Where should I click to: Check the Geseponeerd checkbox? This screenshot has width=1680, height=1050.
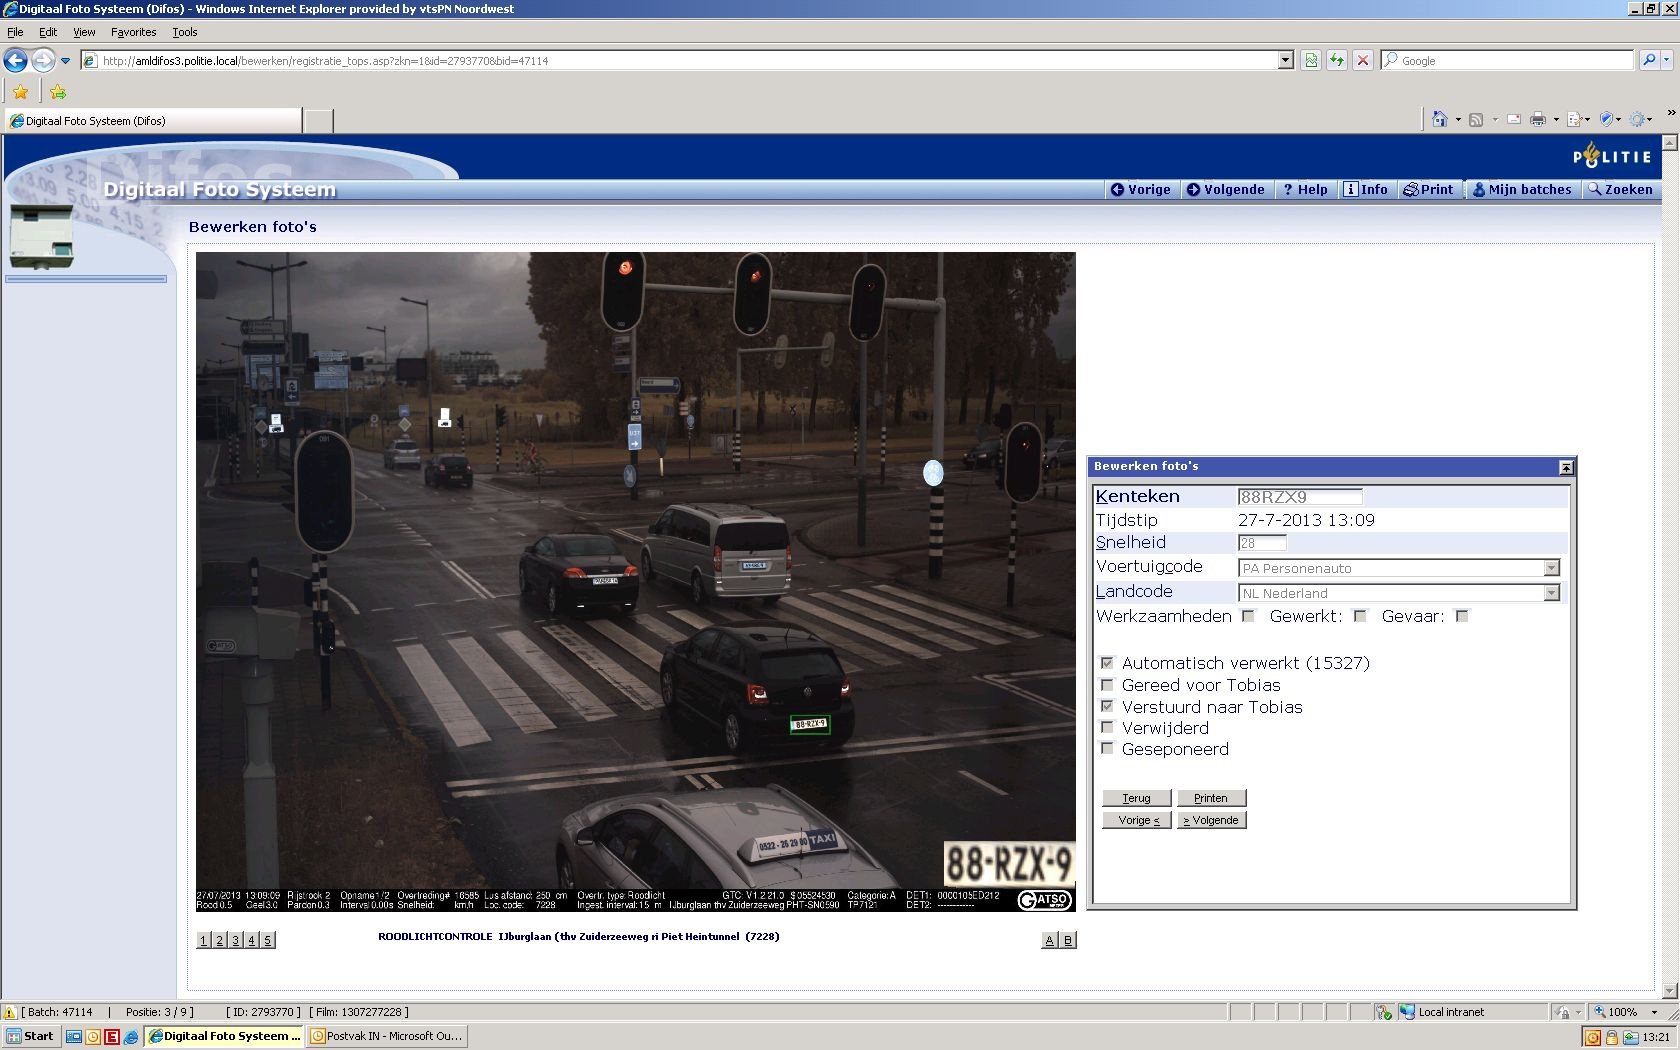[1107, 748]
